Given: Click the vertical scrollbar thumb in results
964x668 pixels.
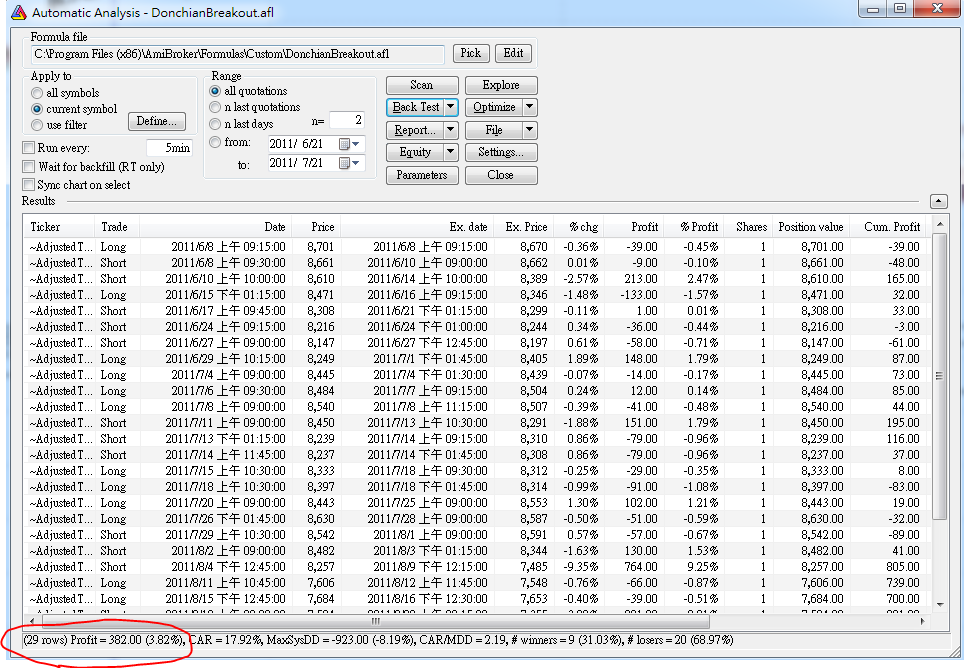Looking at the screenshot, I should pos(940,376).
